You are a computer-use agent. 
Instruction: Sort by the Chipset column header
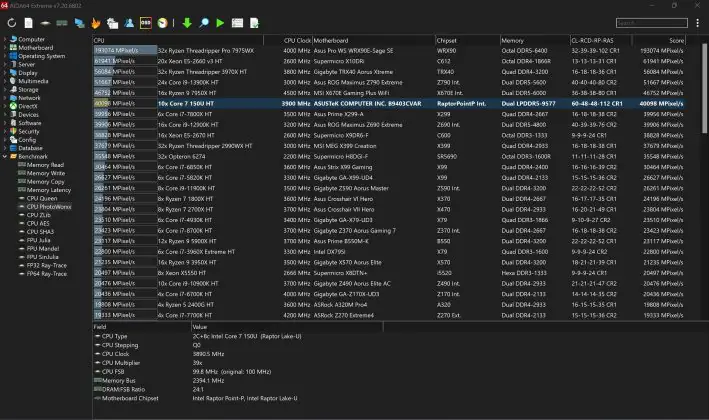(467, 40)
